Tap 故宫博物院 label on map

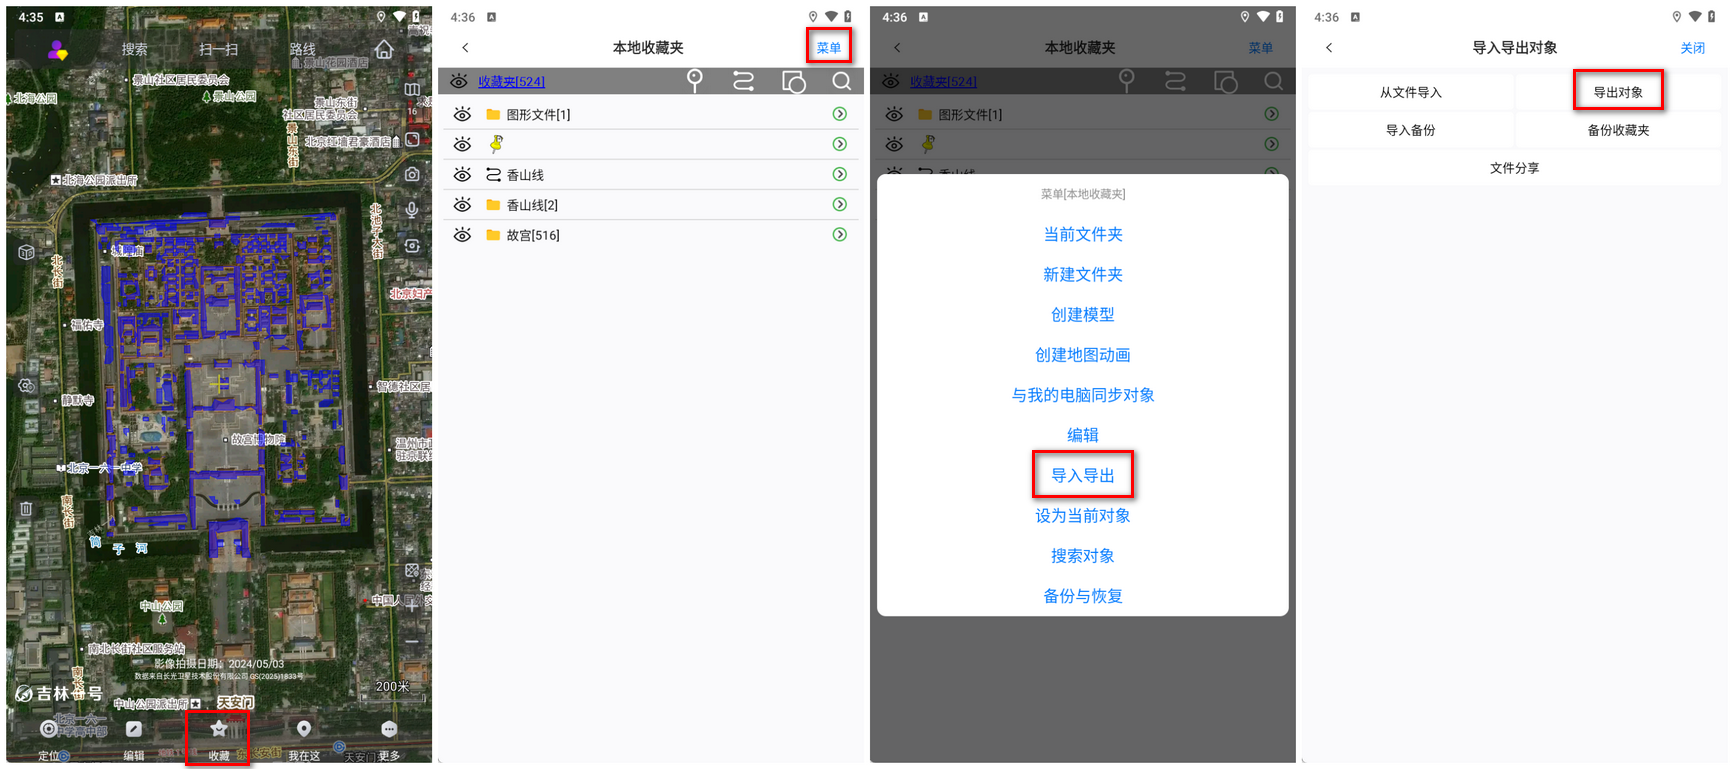click(258, 439)
